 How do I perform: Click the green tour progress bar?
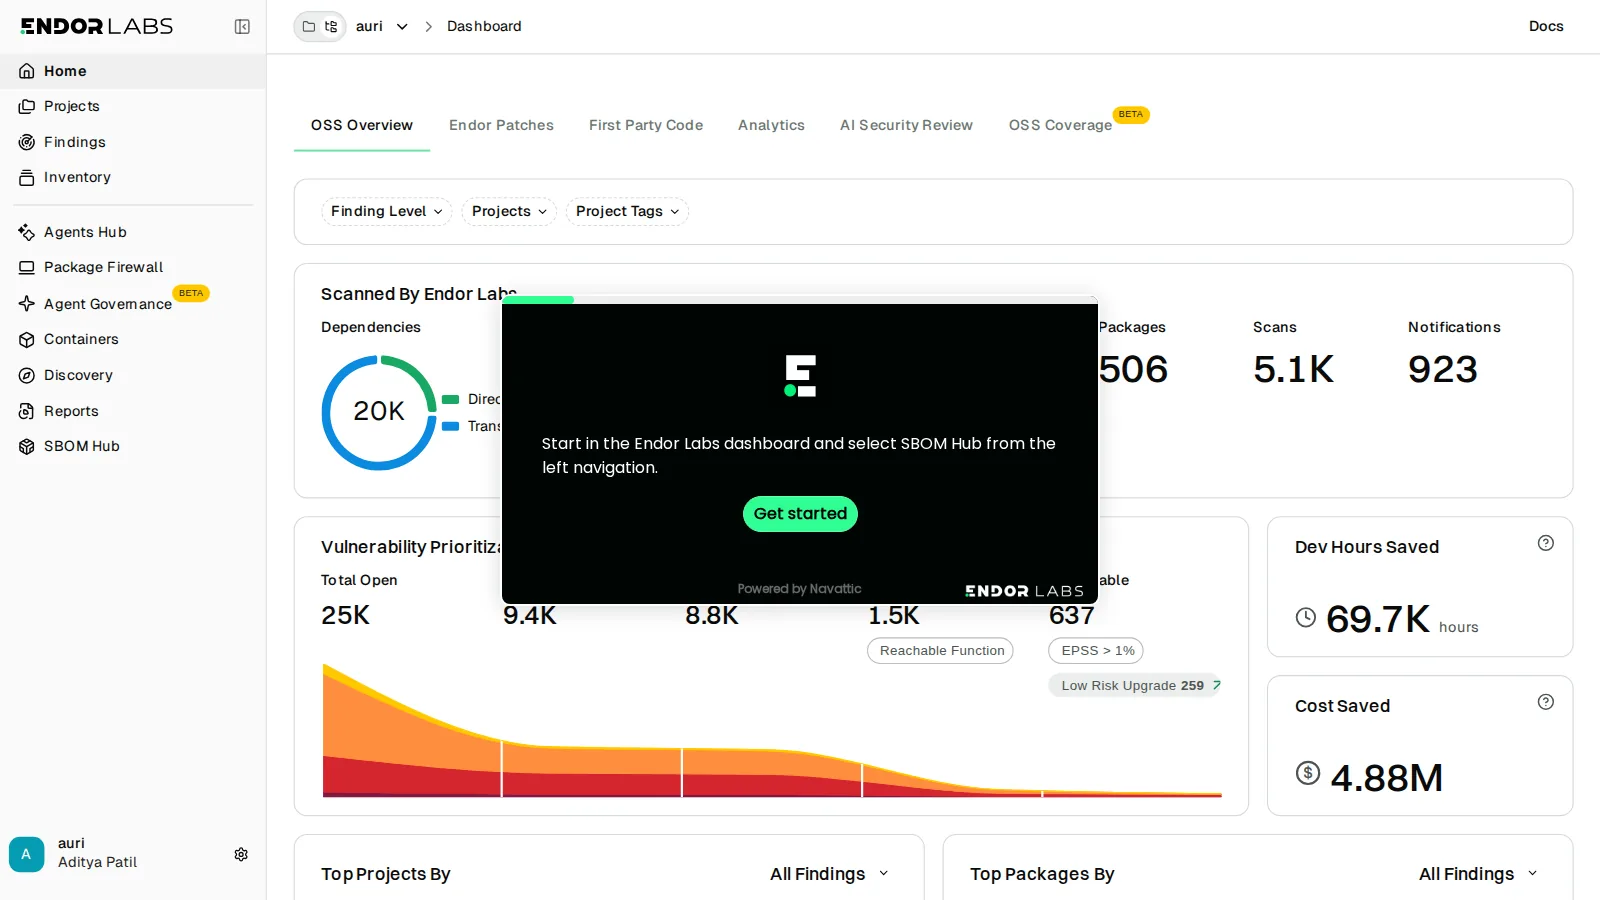(x=538, y=300)
